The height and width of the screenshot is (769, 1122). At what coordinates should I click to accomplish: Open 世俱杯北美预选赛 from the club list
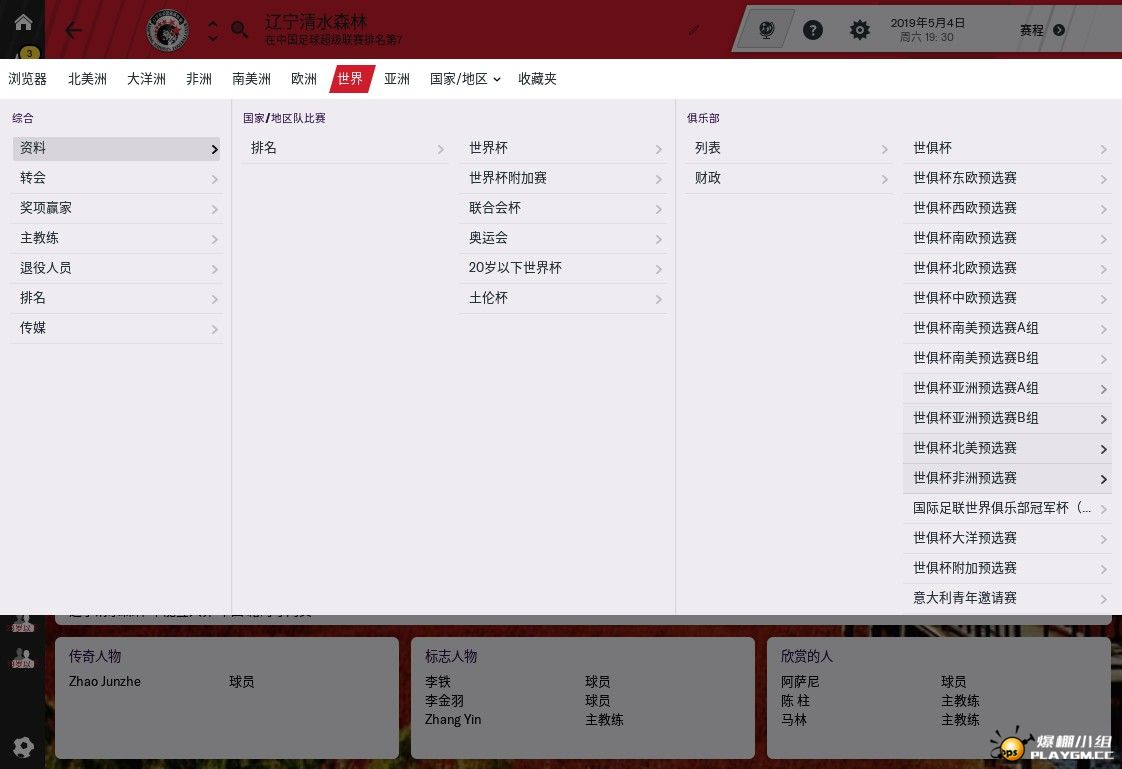pyautogui.click(x=1008, y=448)
